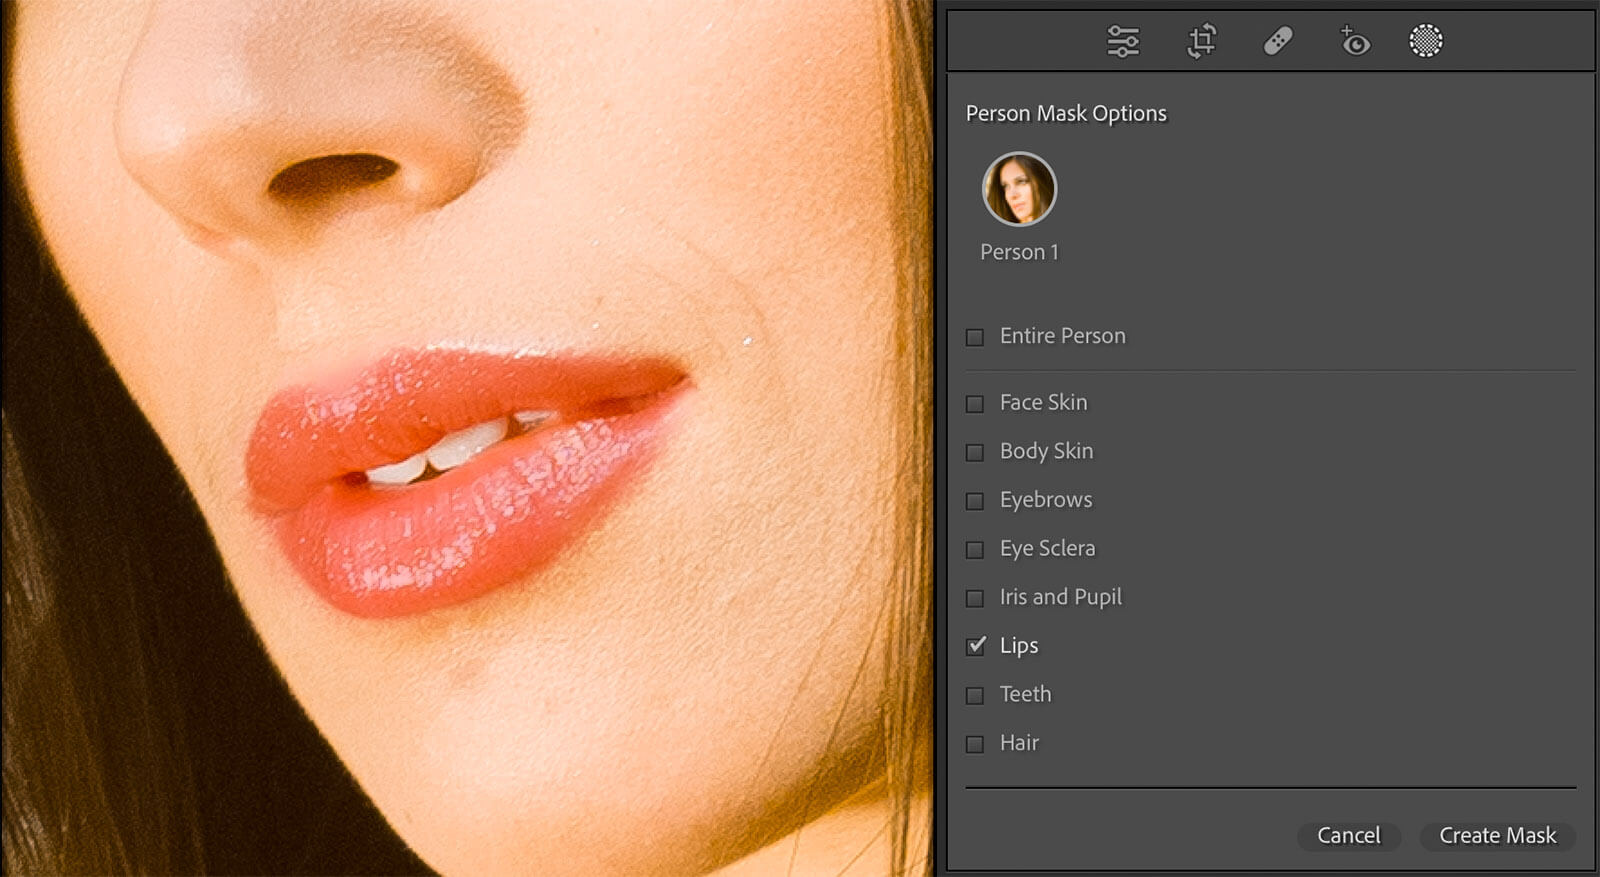
Task: Choose the Healing bandage tool
Action: pyautogui.click(x=1278, y=41)
